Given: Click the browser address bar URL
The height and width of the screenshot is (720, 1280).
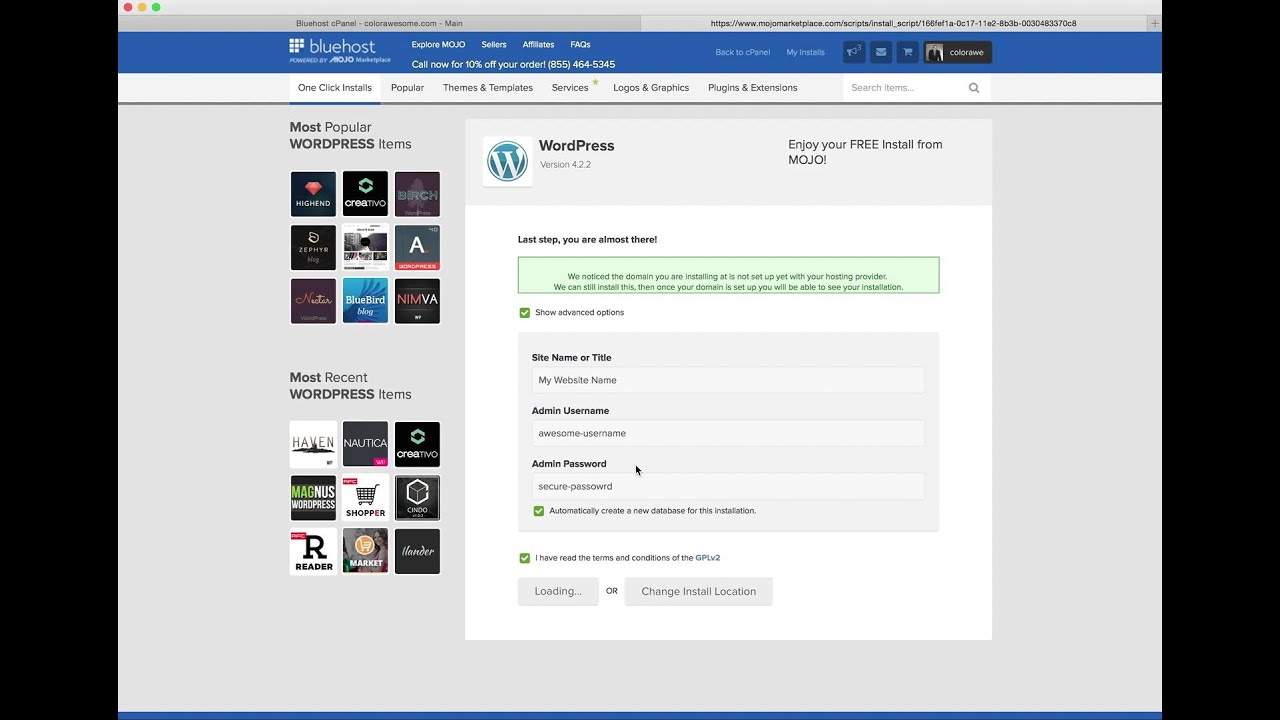Looking at the screenshot, I should click(893, 23).
